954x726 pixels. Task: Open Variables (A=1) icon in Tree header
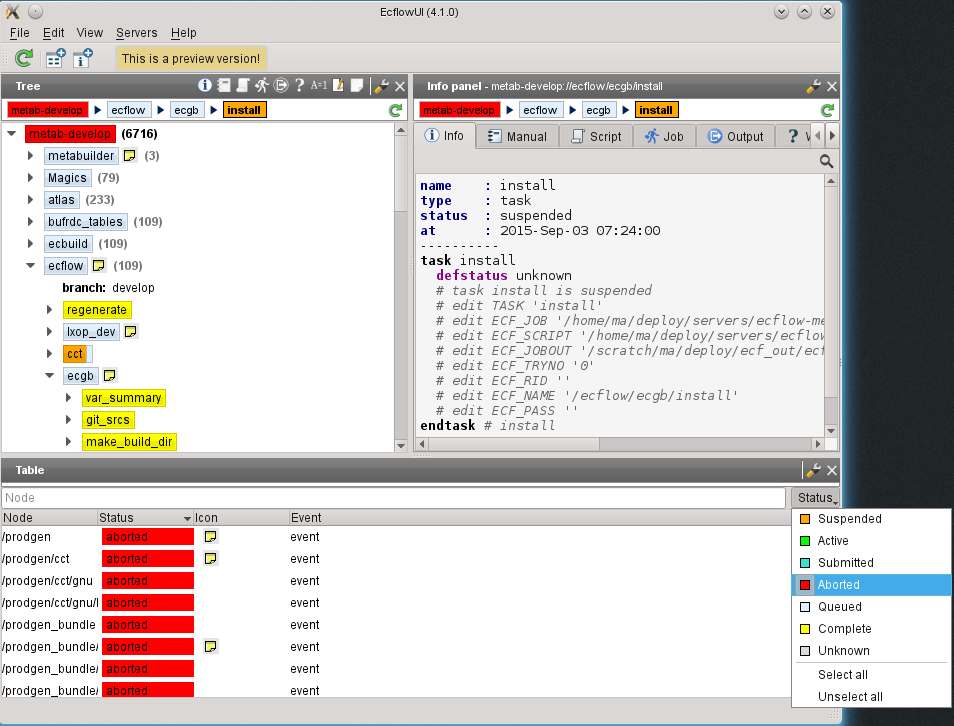(x=319, y=86)
